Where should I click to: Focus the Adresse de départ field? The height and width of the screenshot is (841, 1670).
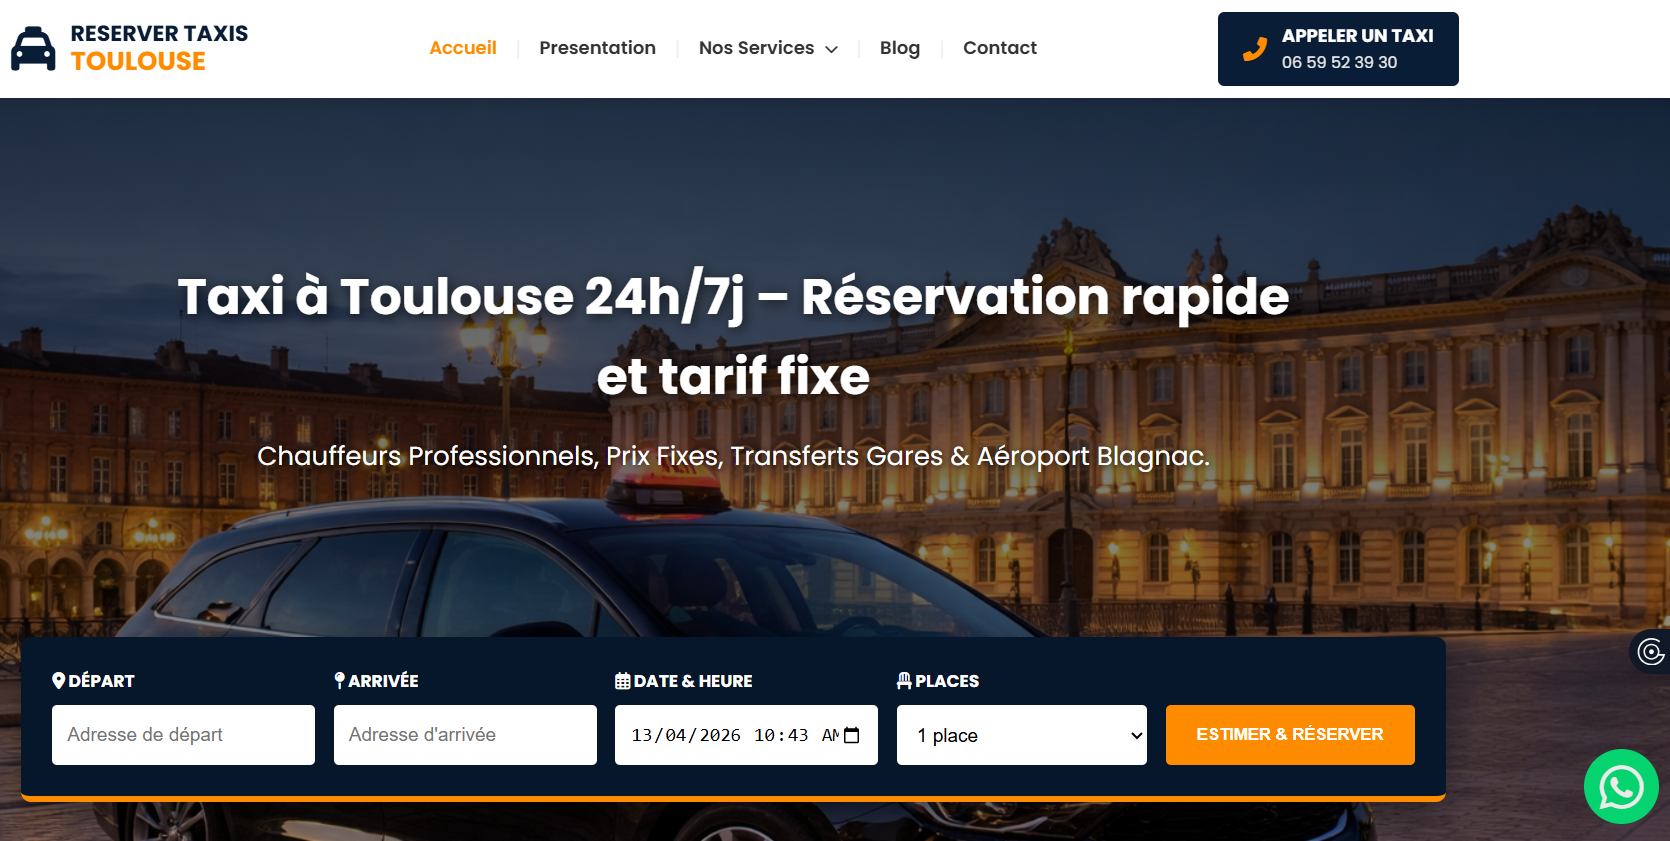(x=183, y=735)
